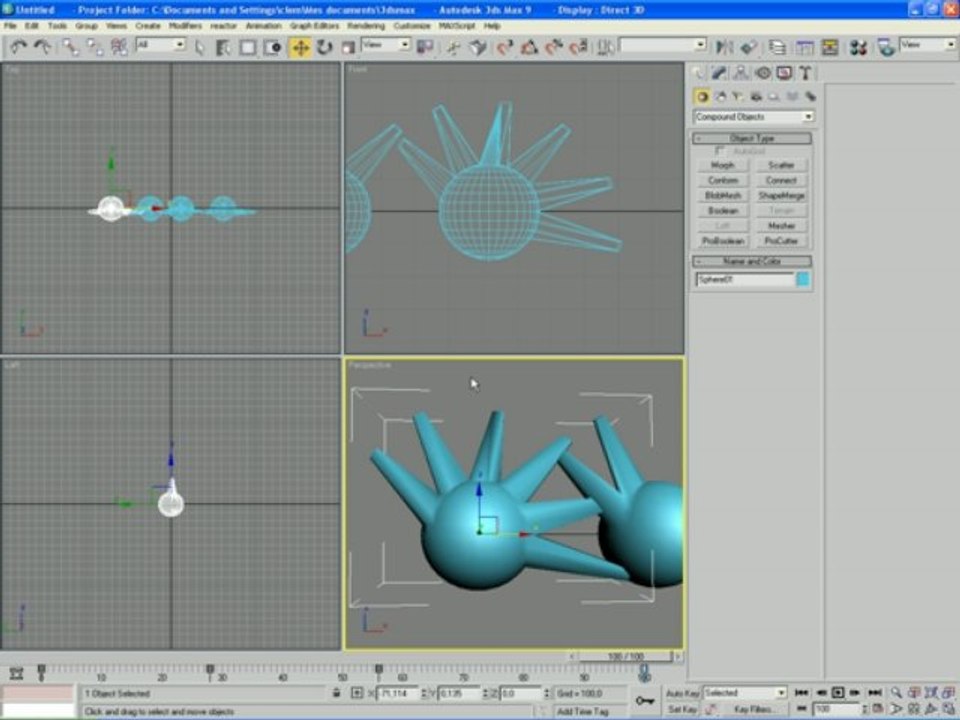Activate the Select and Move tool

301,47
